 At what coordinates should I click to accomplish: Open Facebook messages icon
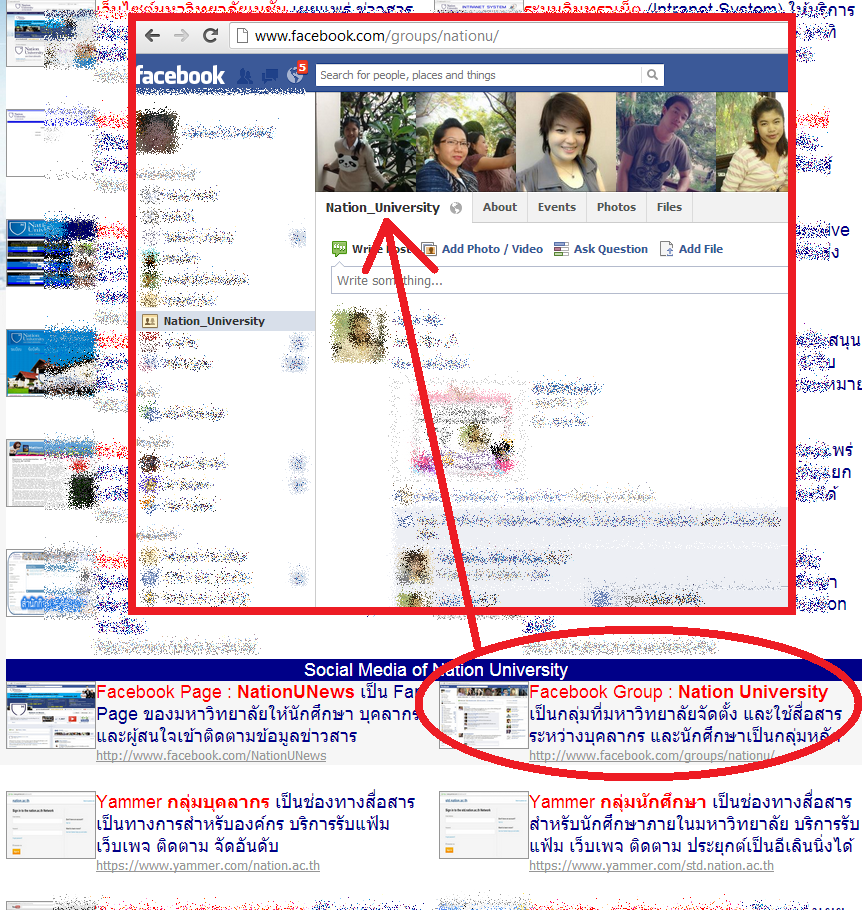(270, 76)
